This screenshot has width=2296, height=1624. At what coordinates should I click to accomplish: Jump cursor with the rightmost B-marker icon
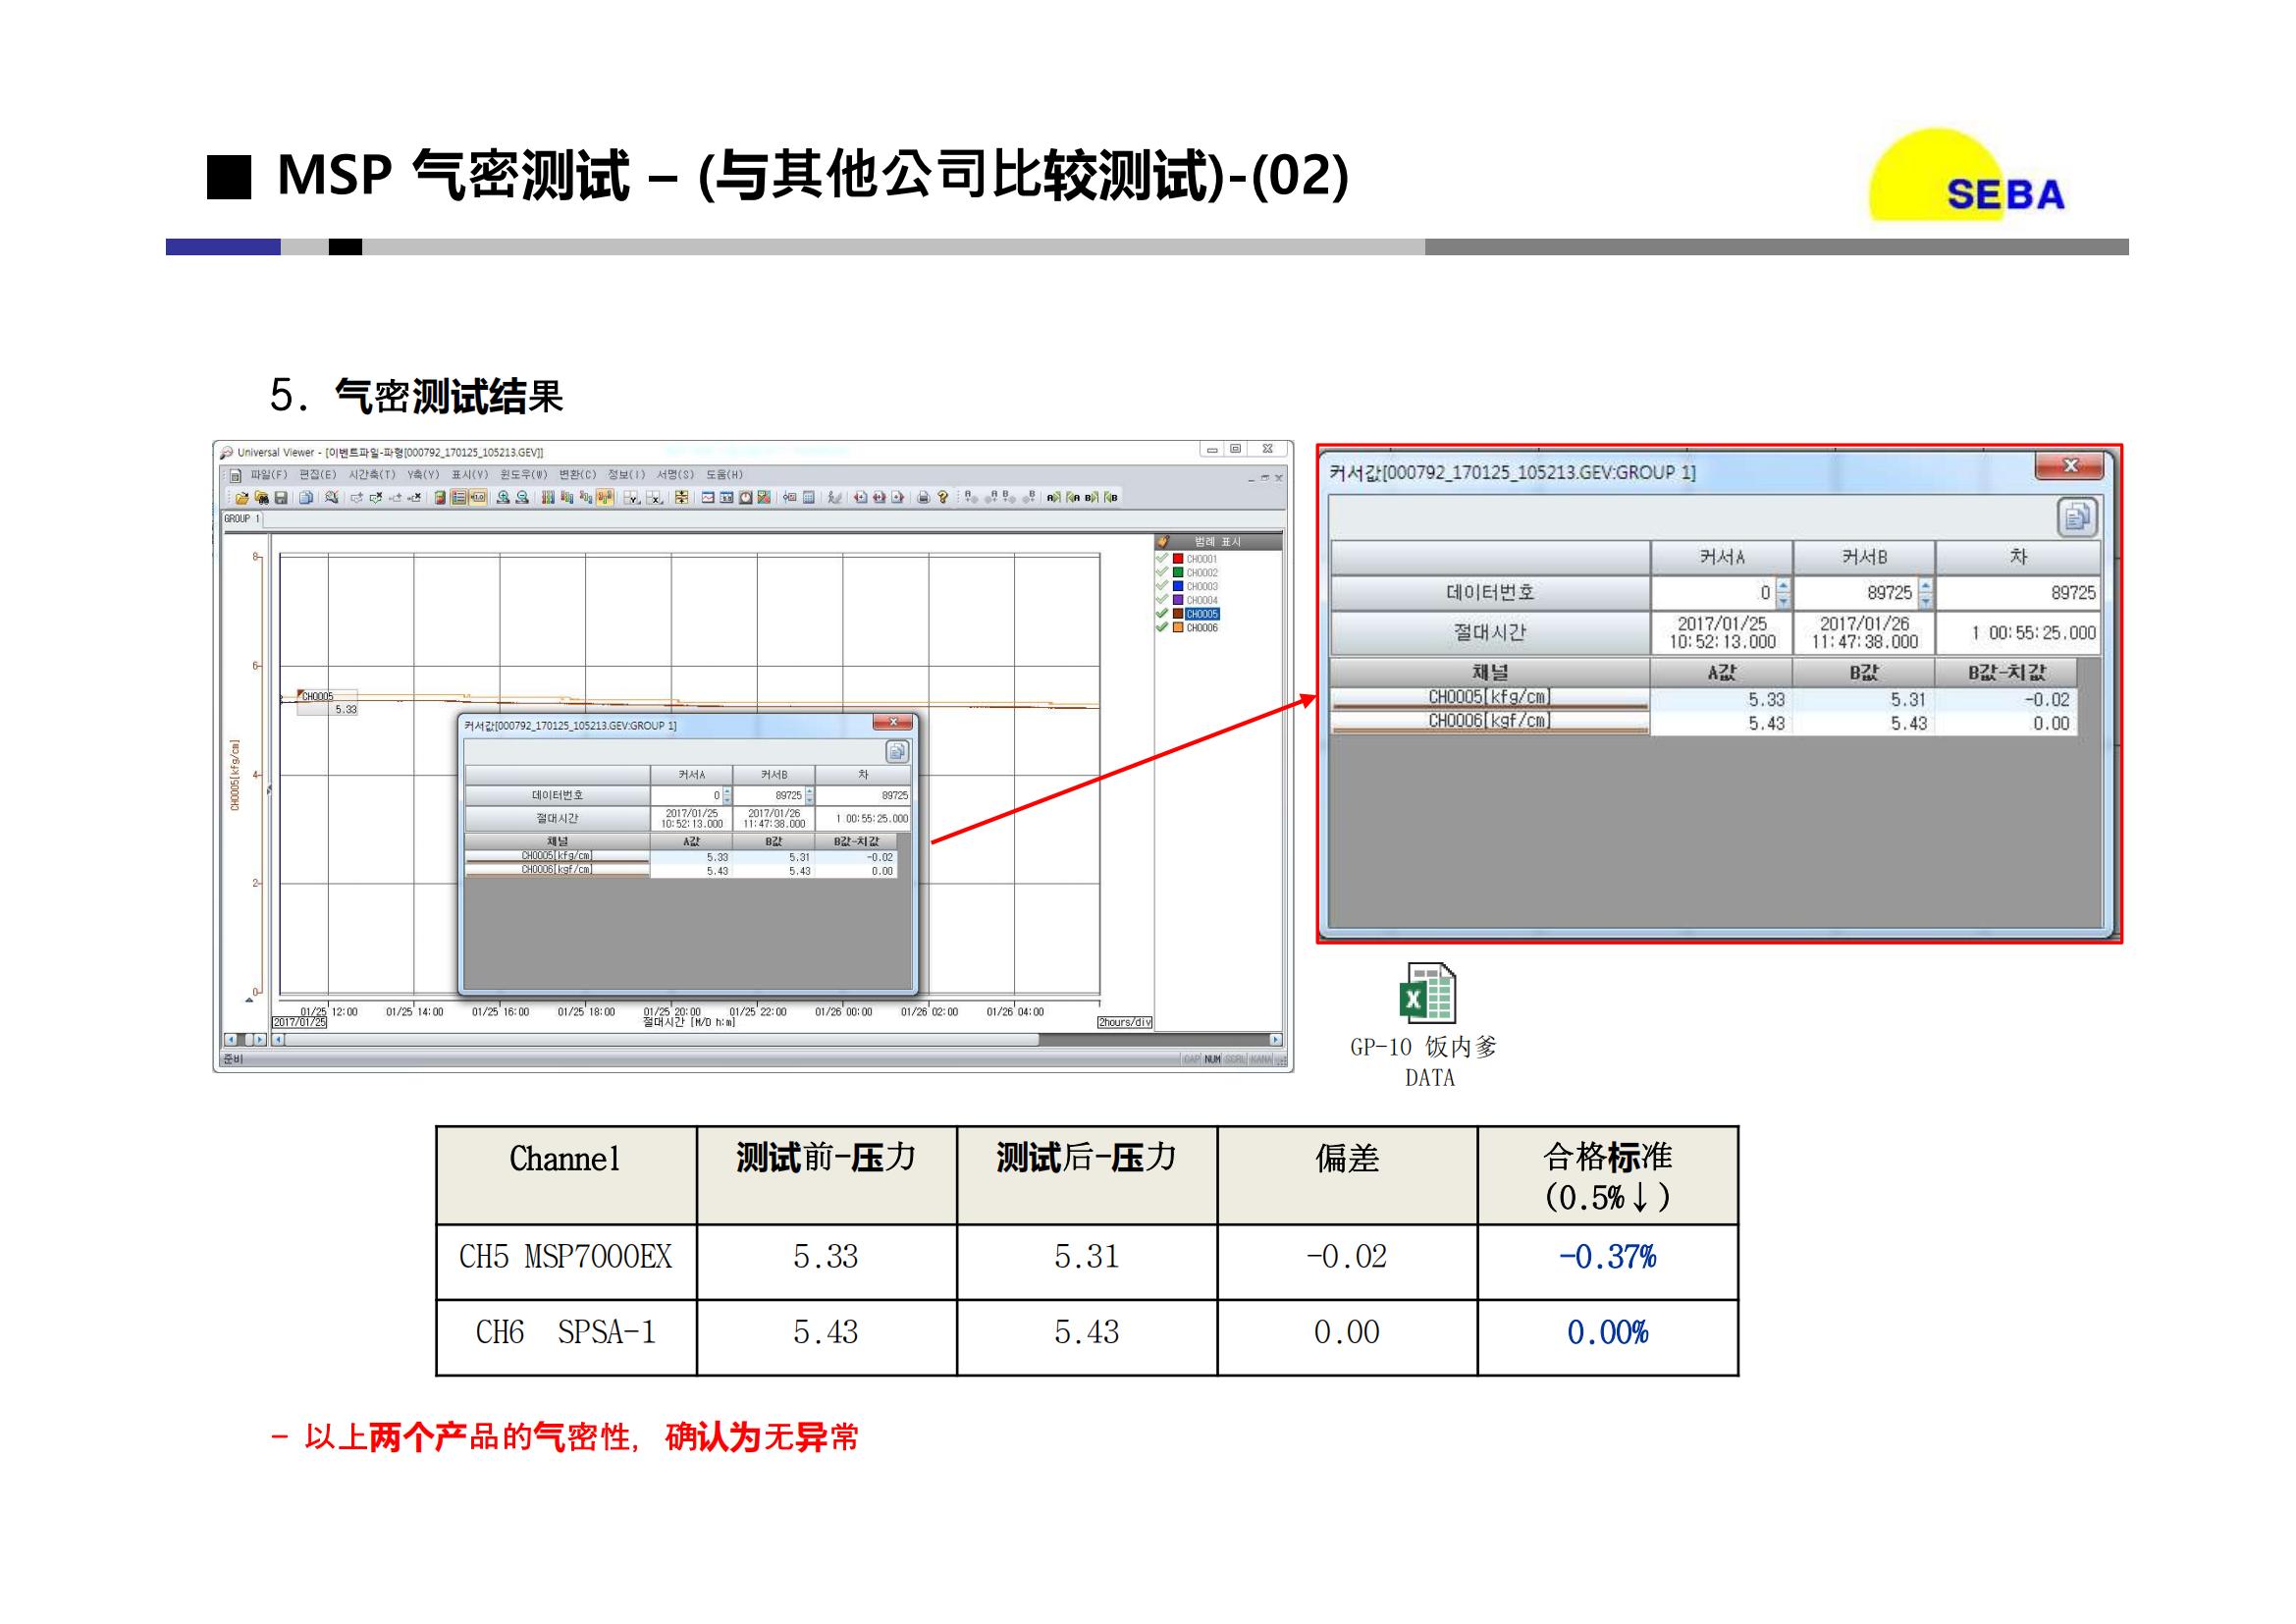click(1111, 497)
